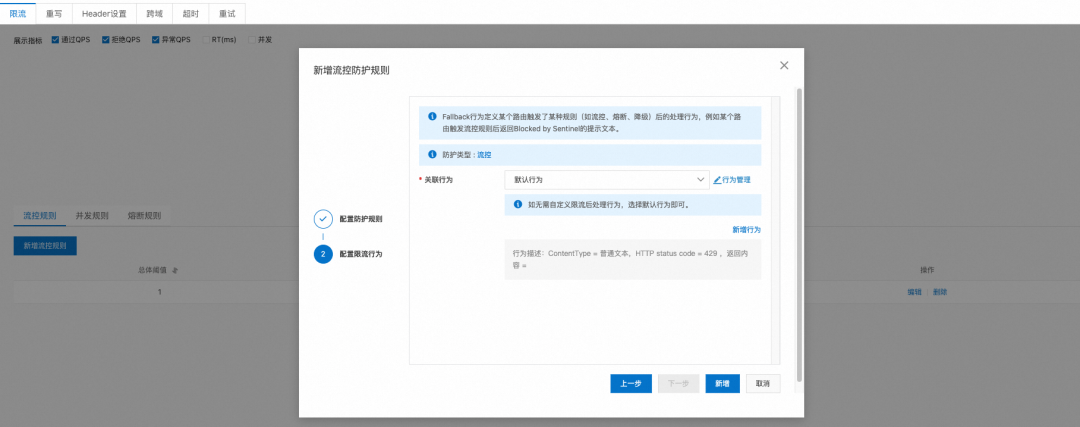Click the 总体阈值 value 1 cell
Image resolution: width=1080 pixels, height=427 pixels.
pyautogui.click(x=159, y=292)
